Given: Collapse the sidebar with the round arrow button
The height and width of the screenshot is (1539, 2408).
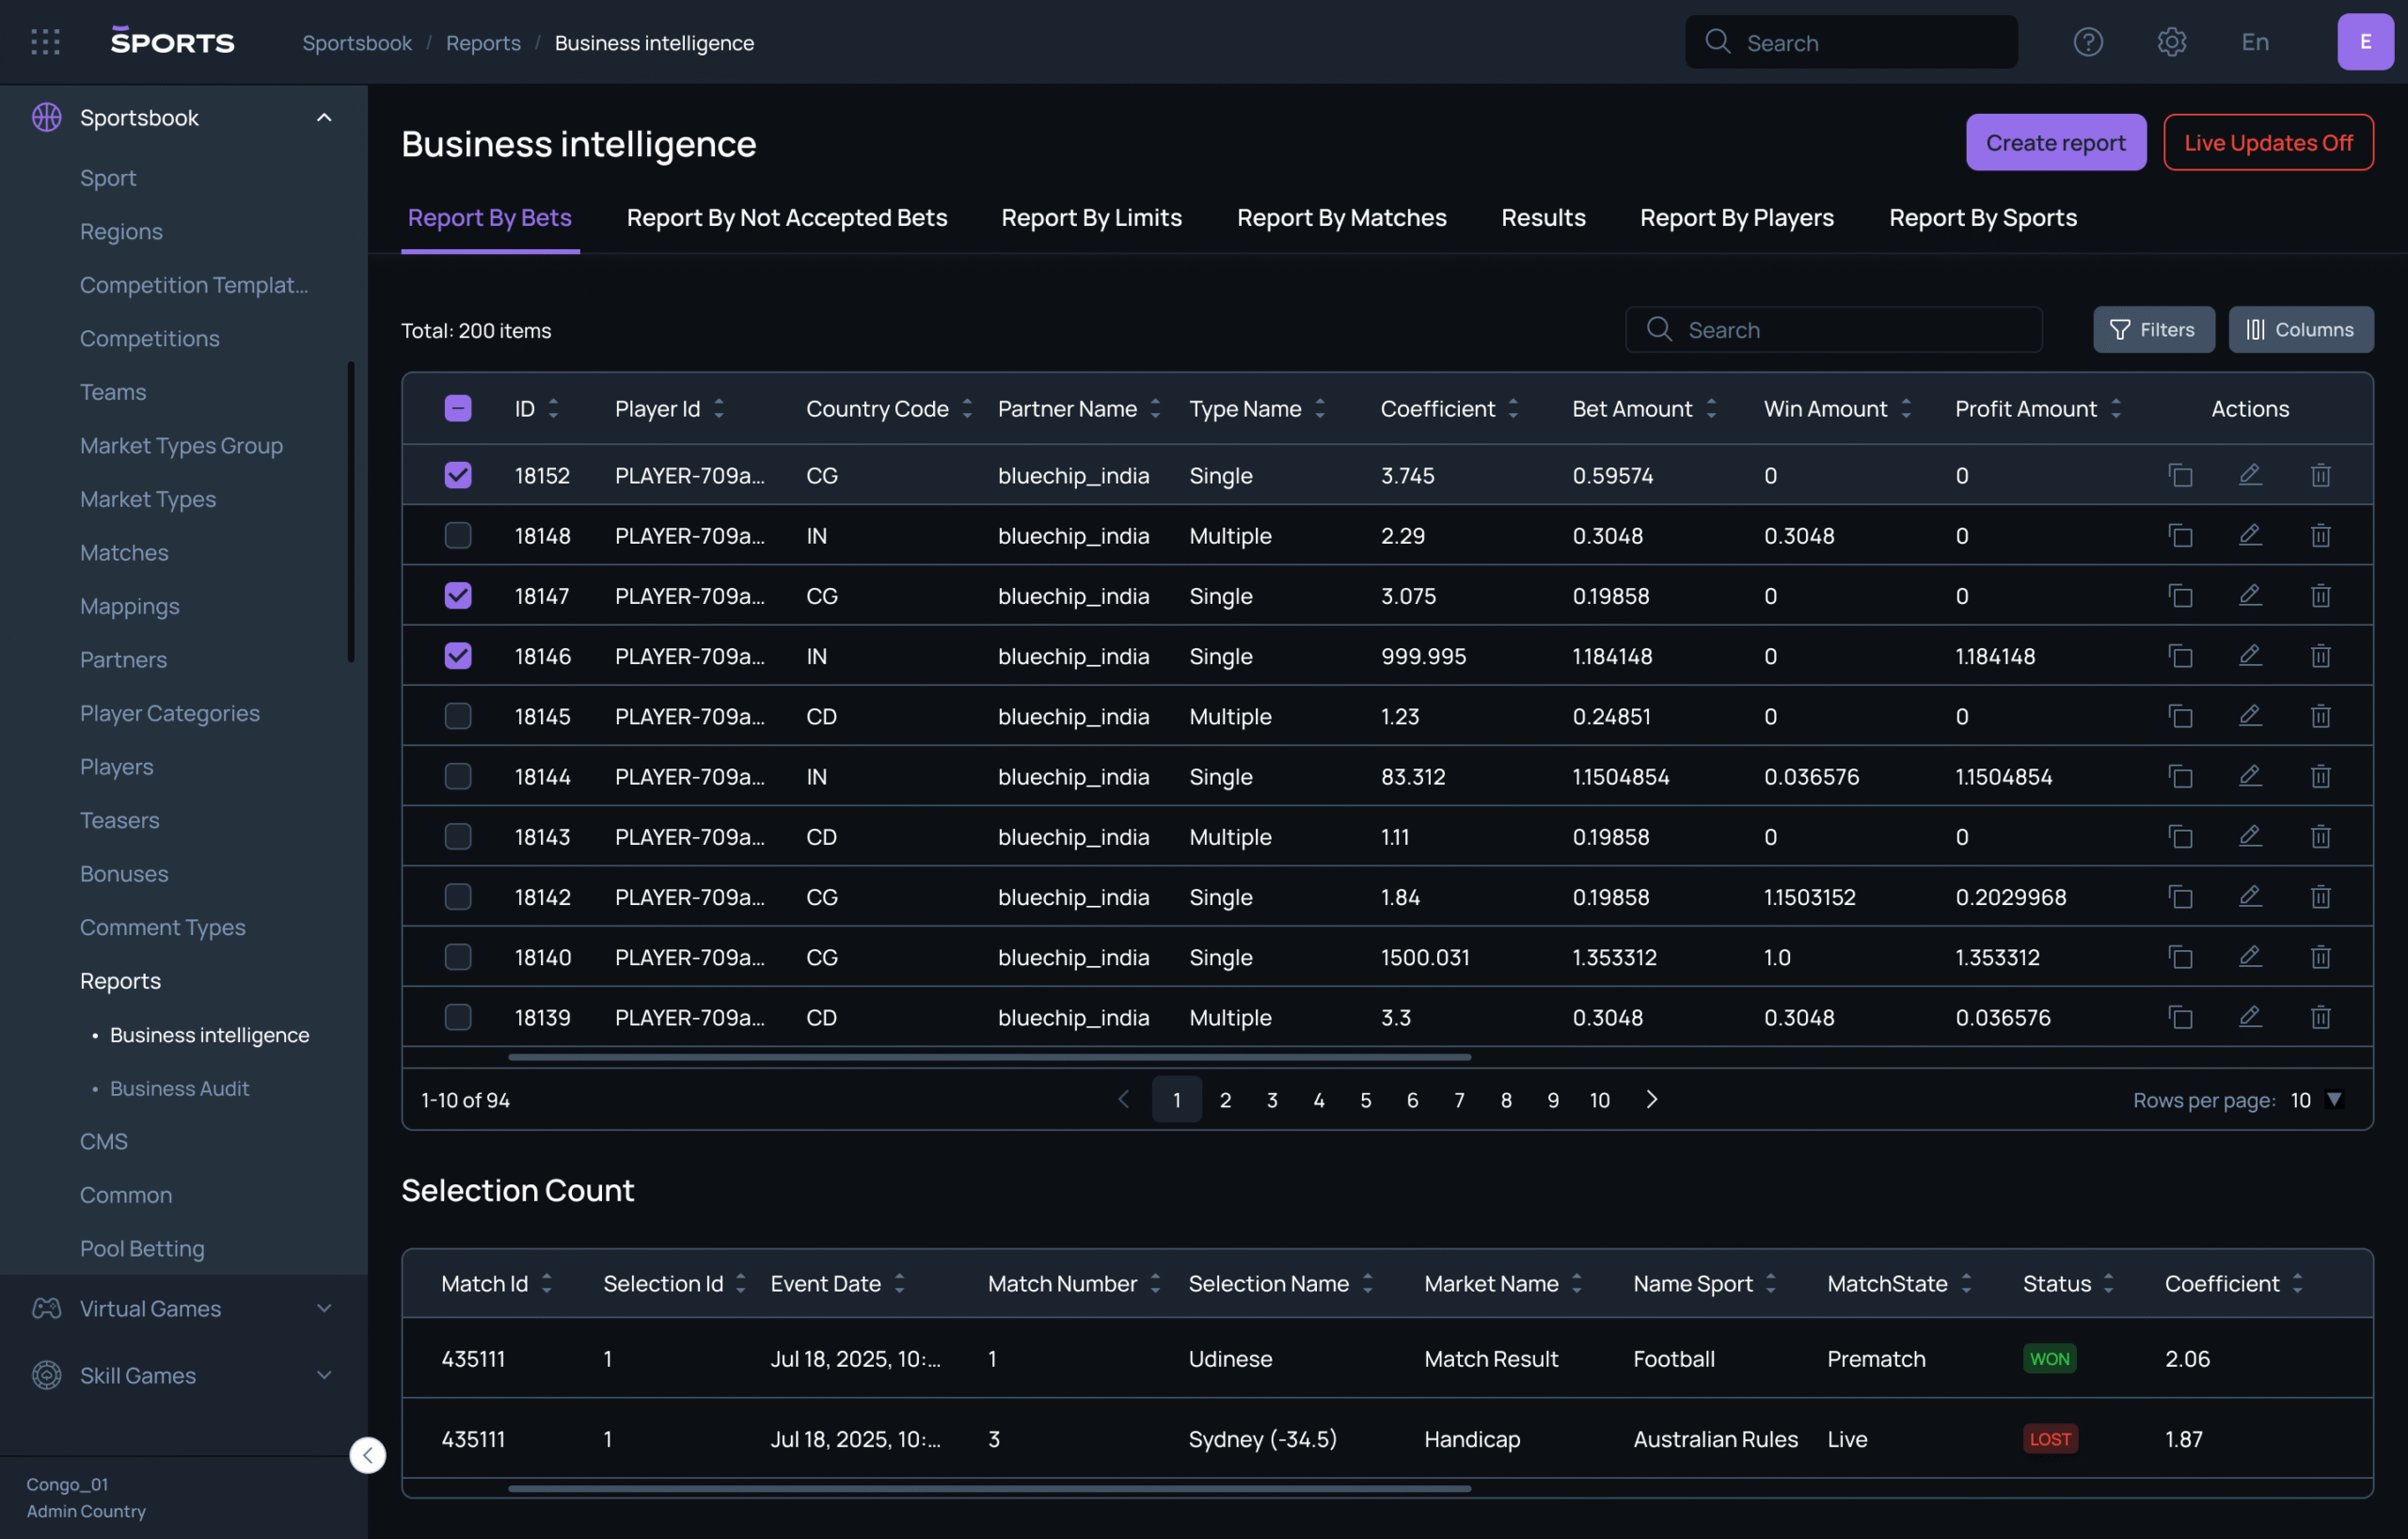Looking at the screenshot, I should coord(367,1454).
